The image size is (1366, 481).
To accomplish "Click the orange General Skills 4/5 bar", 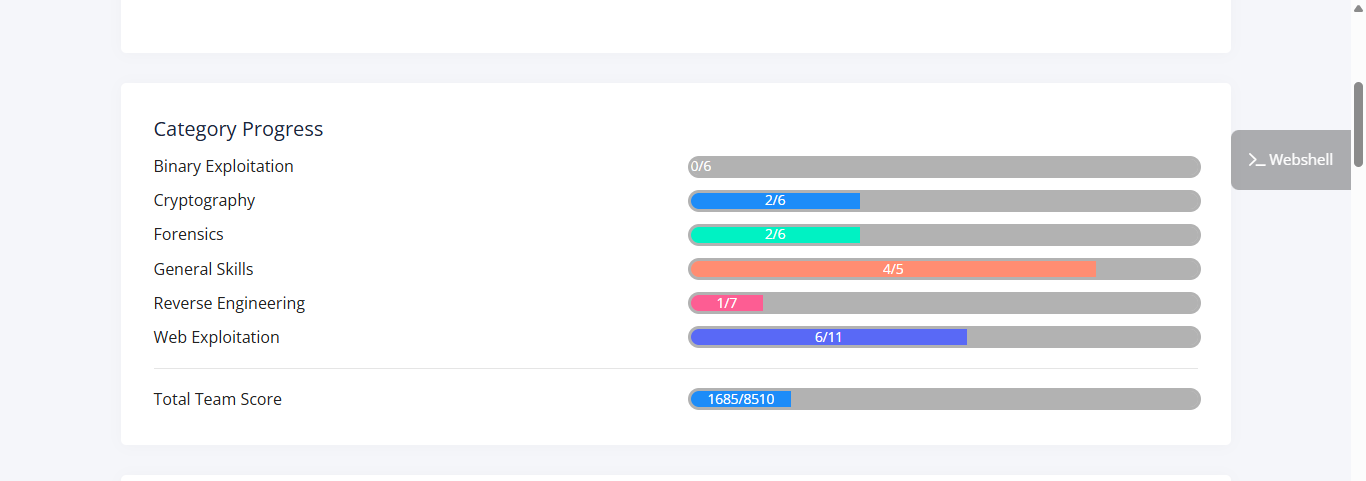I will tap(893, 269).
